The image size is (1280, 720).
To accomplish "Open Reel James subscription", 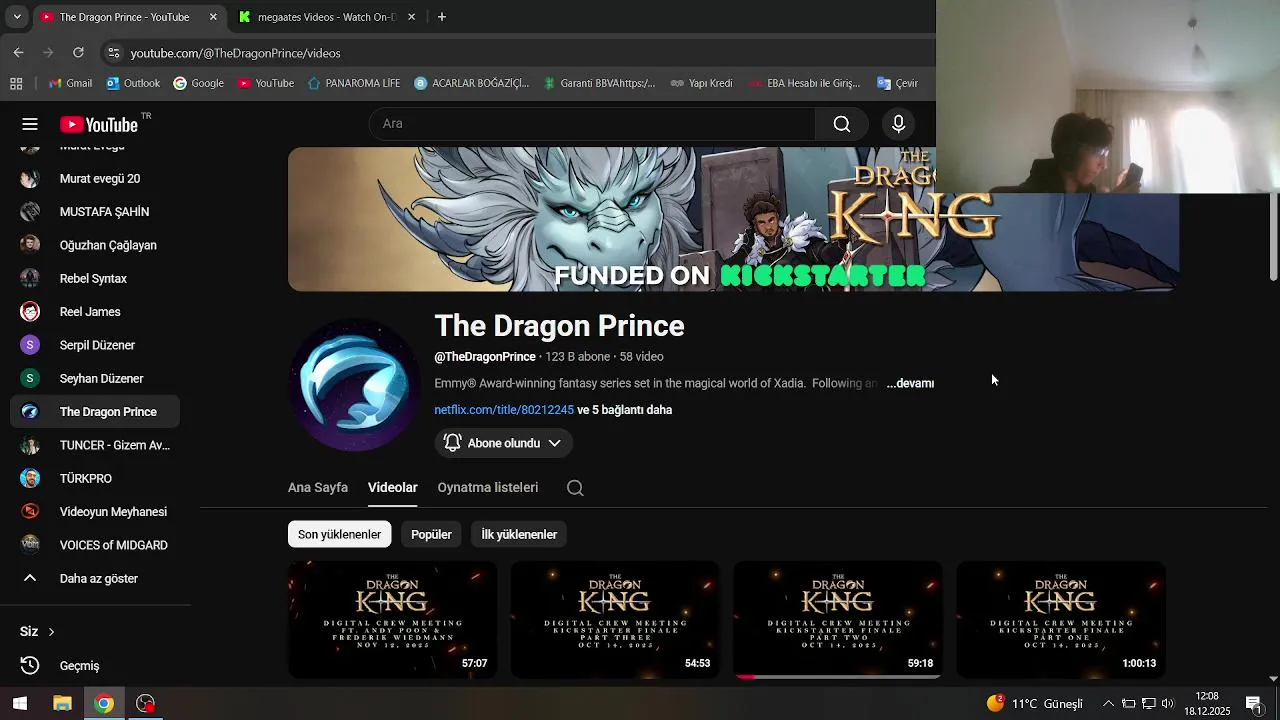I will 95,312.
